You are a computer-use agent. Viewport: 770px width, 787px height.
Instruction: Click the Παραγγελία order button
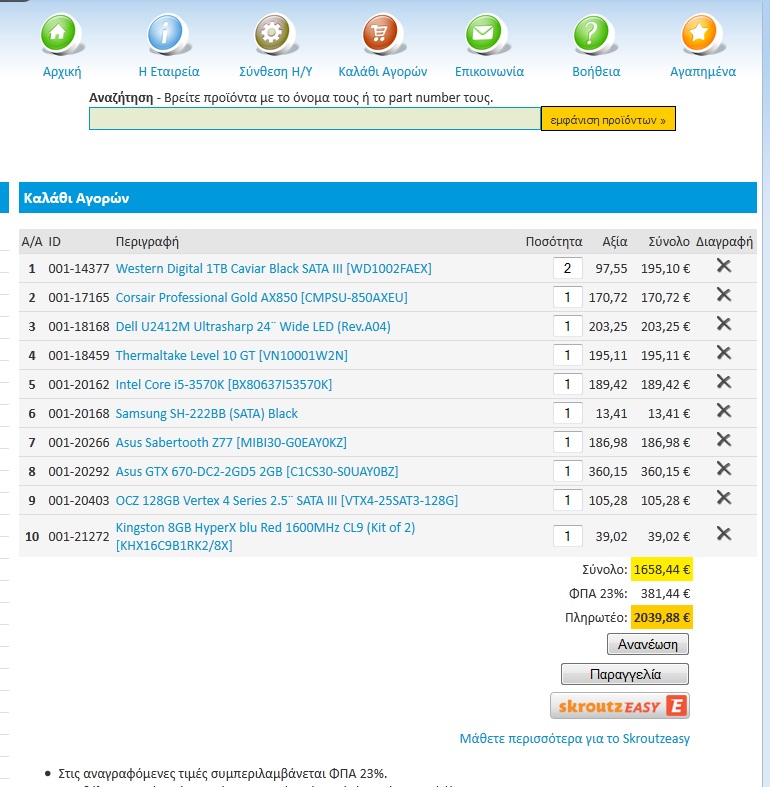pyautogui.click(x=625, y=674)
